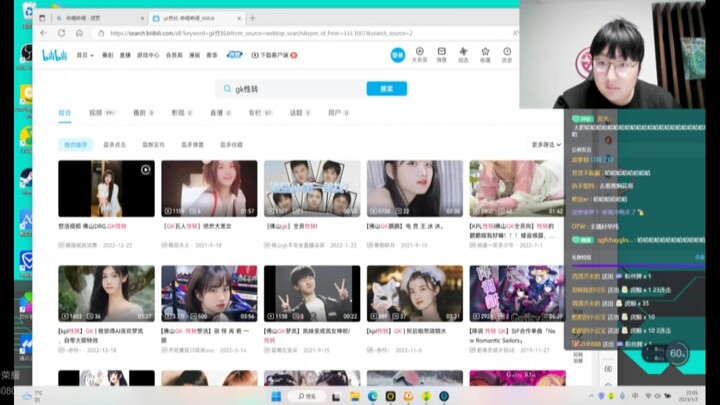720x405 pixels.
Task: Open the first video thumbnail in results
Action: click(x=106, y=188)
